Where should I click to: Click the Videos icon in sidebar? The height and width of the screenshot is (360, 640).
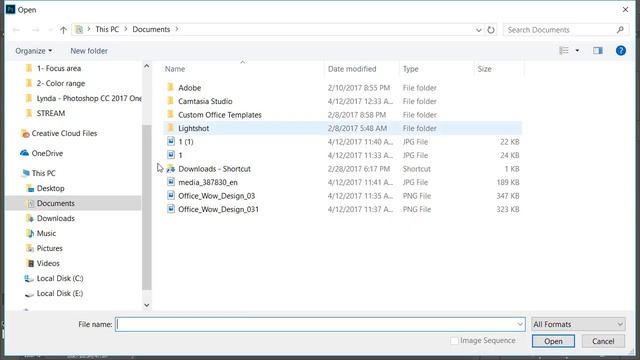(x=30, y=263)
